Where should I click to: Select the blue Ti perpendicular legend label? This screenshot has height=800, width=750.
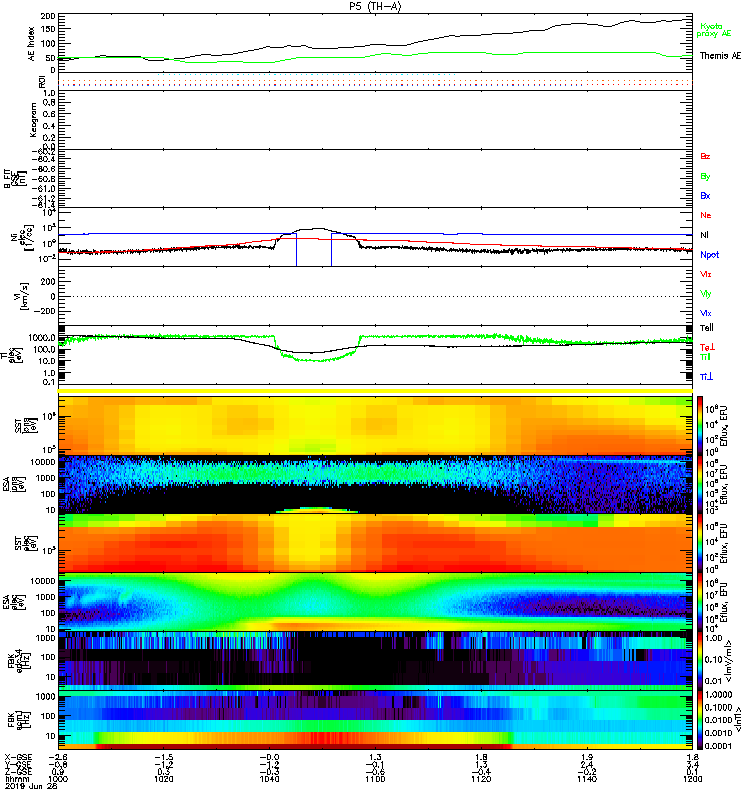pos(706,377)
